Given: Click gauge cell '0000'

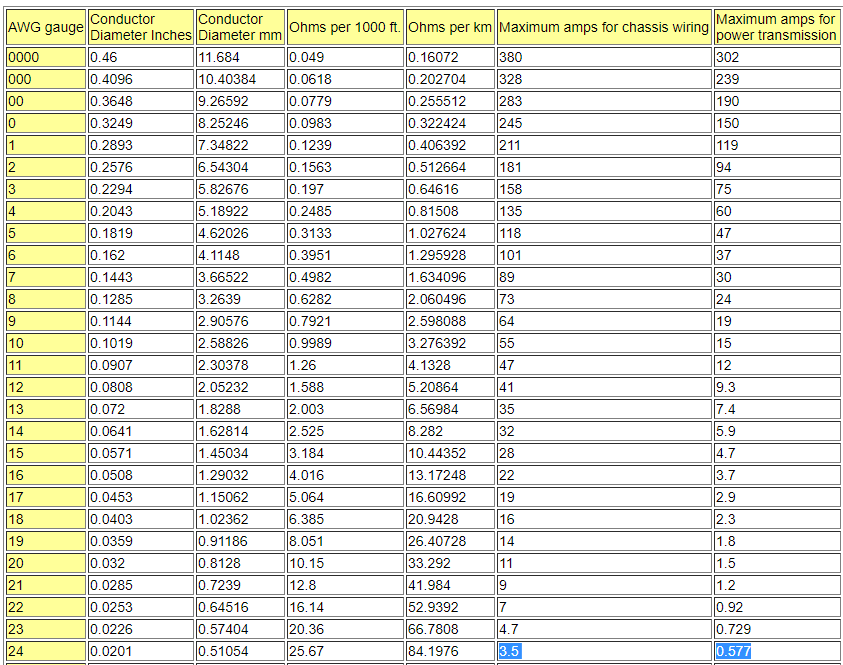Looking at the screenshot, I should click(46, 57).
